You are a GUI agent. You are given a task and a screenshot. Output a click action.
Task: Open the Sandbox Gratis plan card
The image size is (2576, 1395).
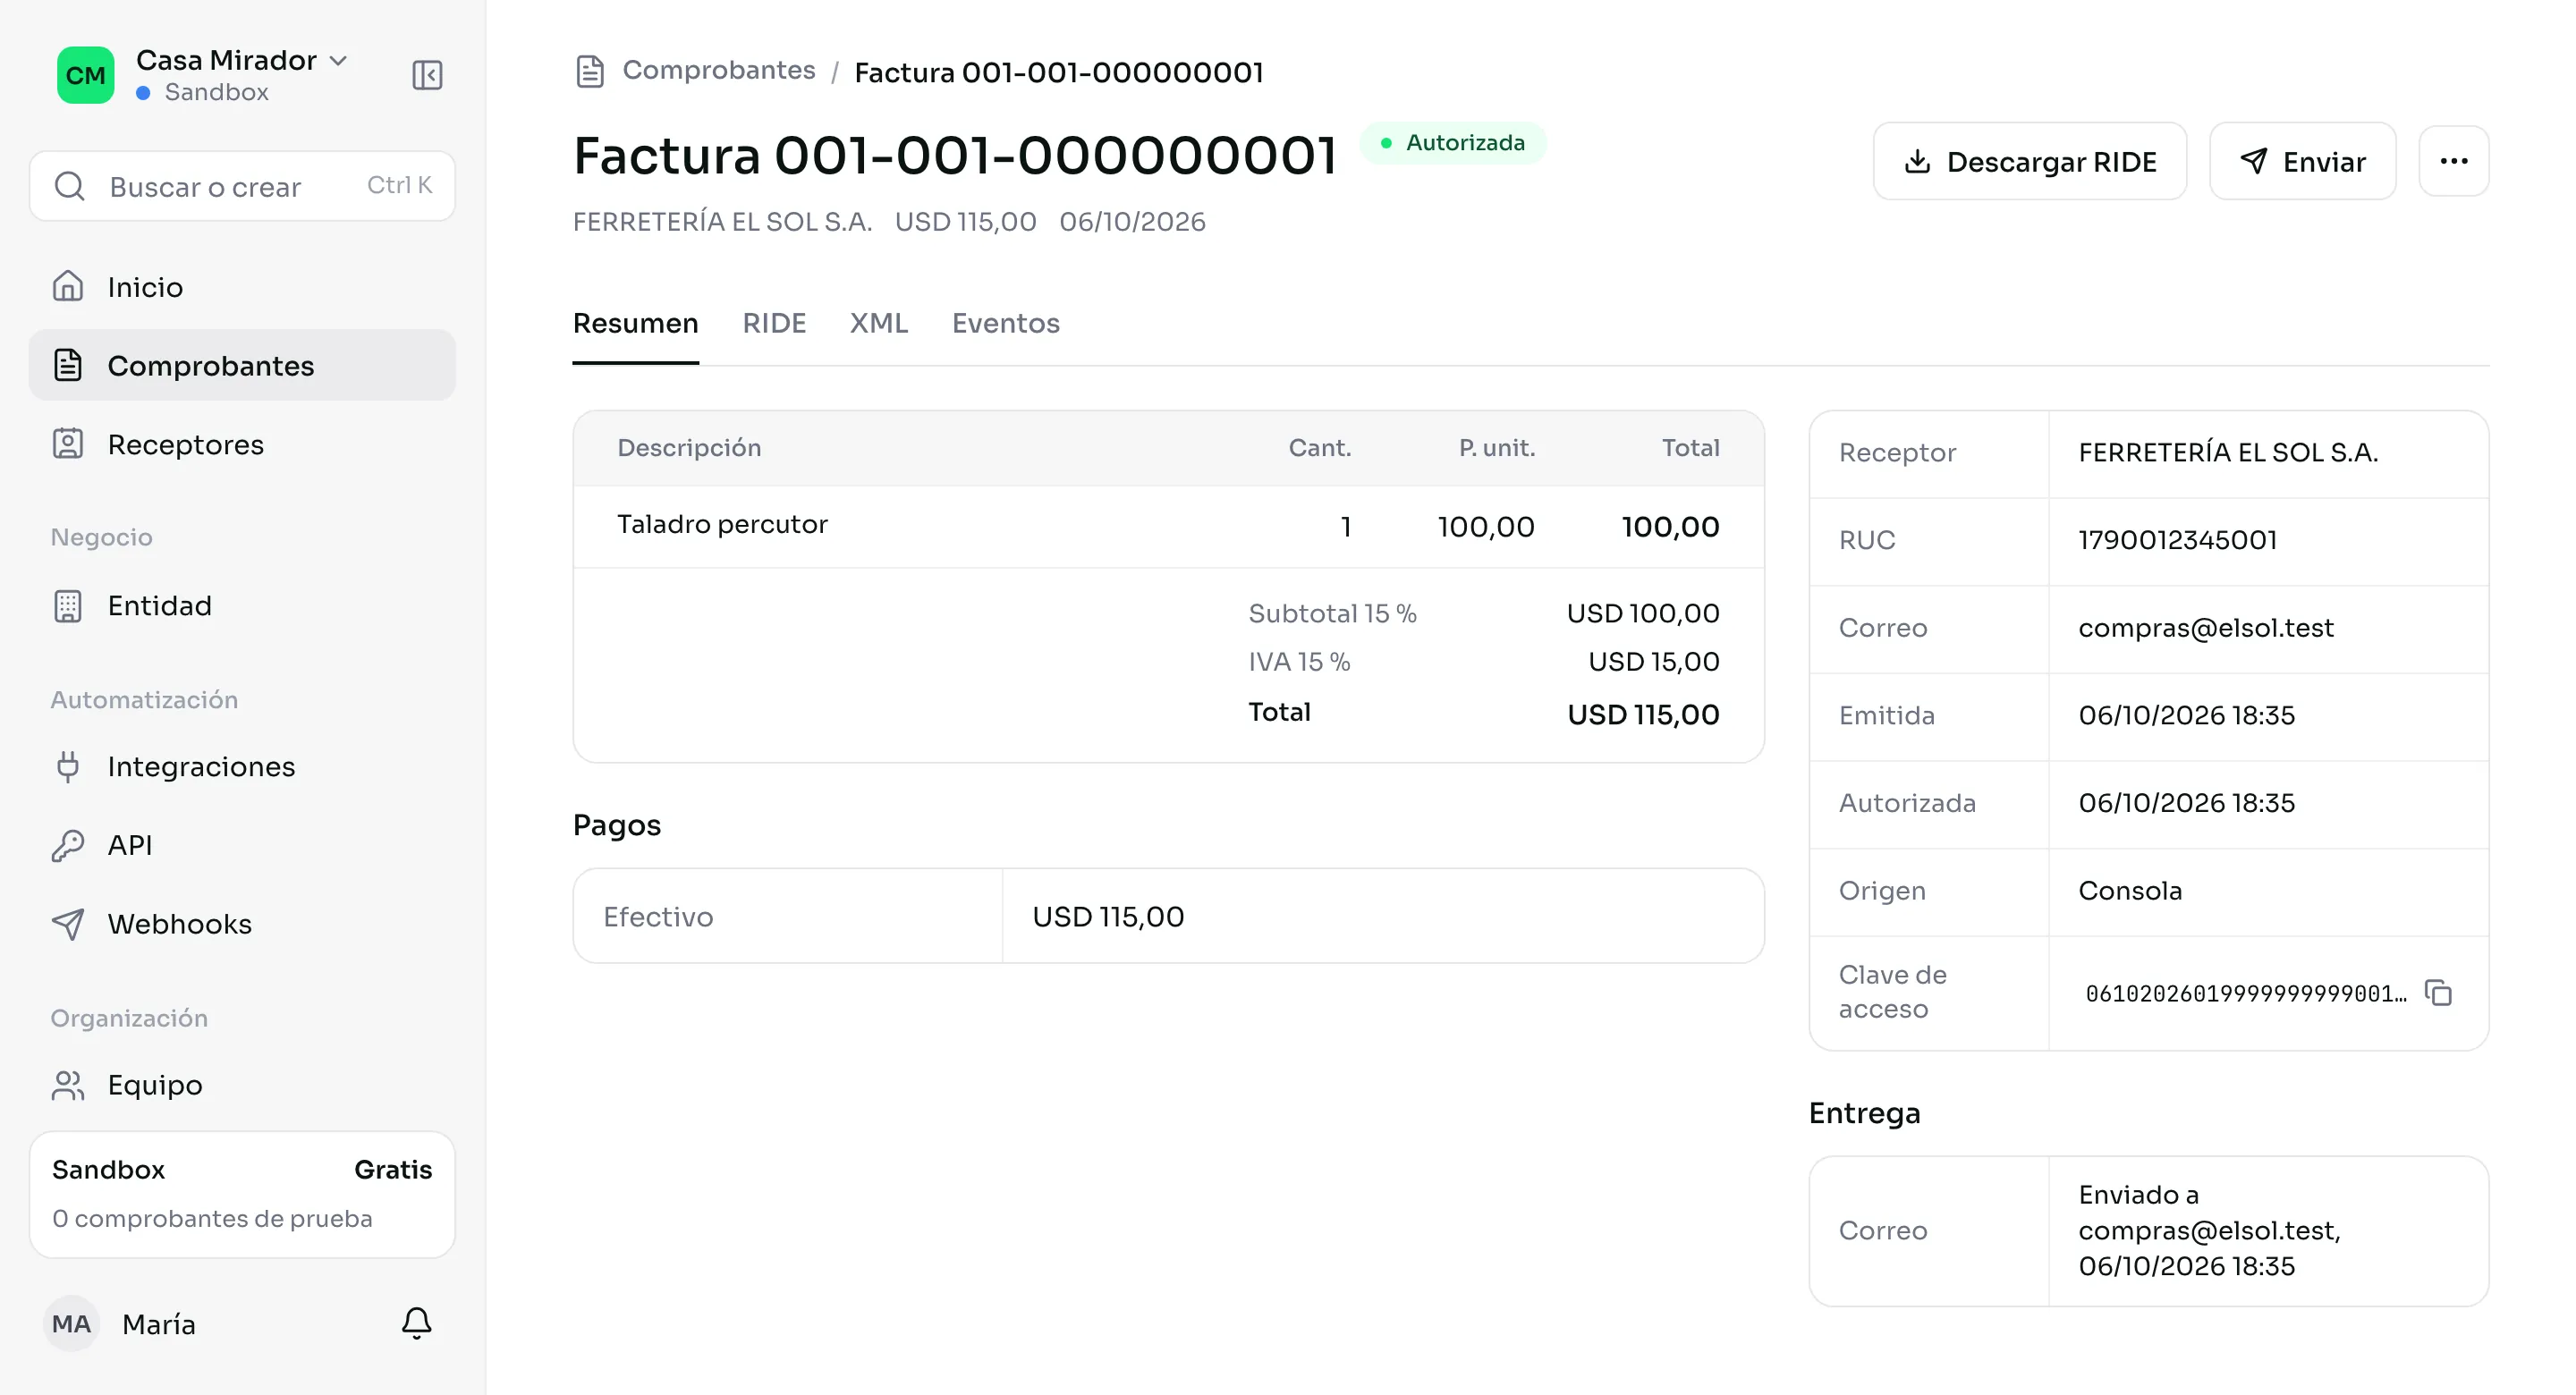coord(242,1194)
